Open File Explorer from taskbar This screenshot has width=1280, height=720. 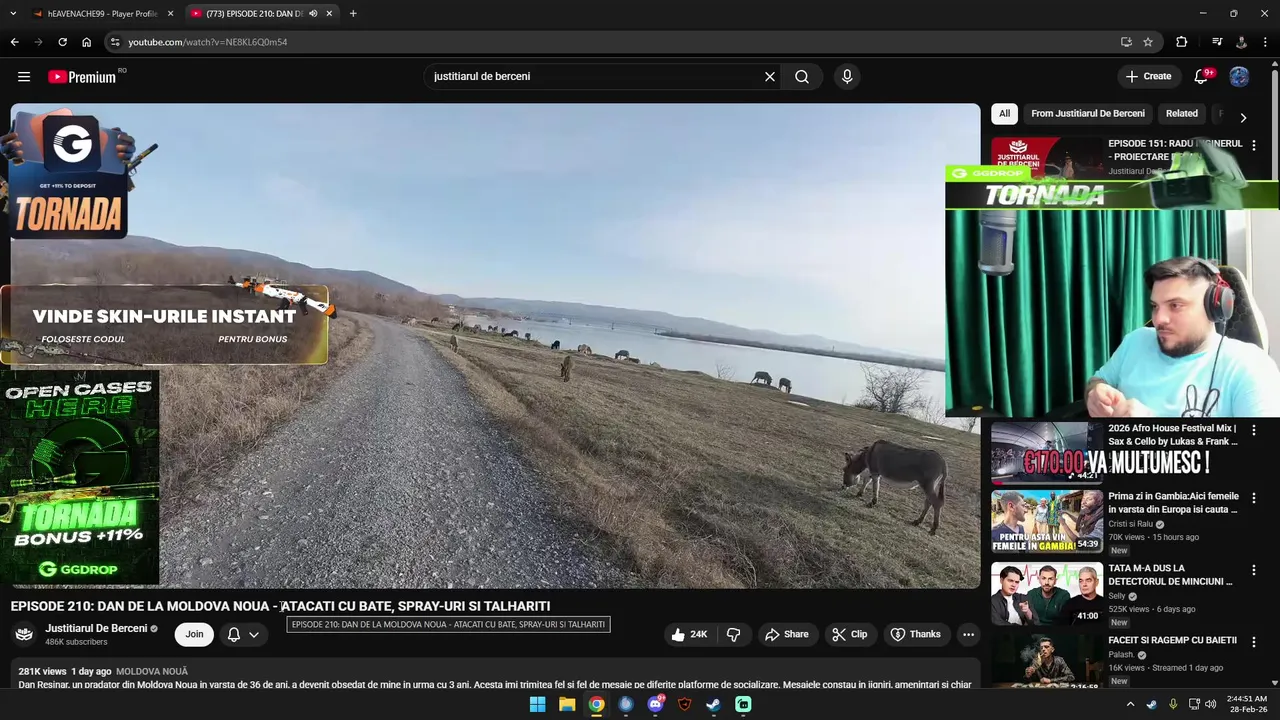tap(567, 704)
